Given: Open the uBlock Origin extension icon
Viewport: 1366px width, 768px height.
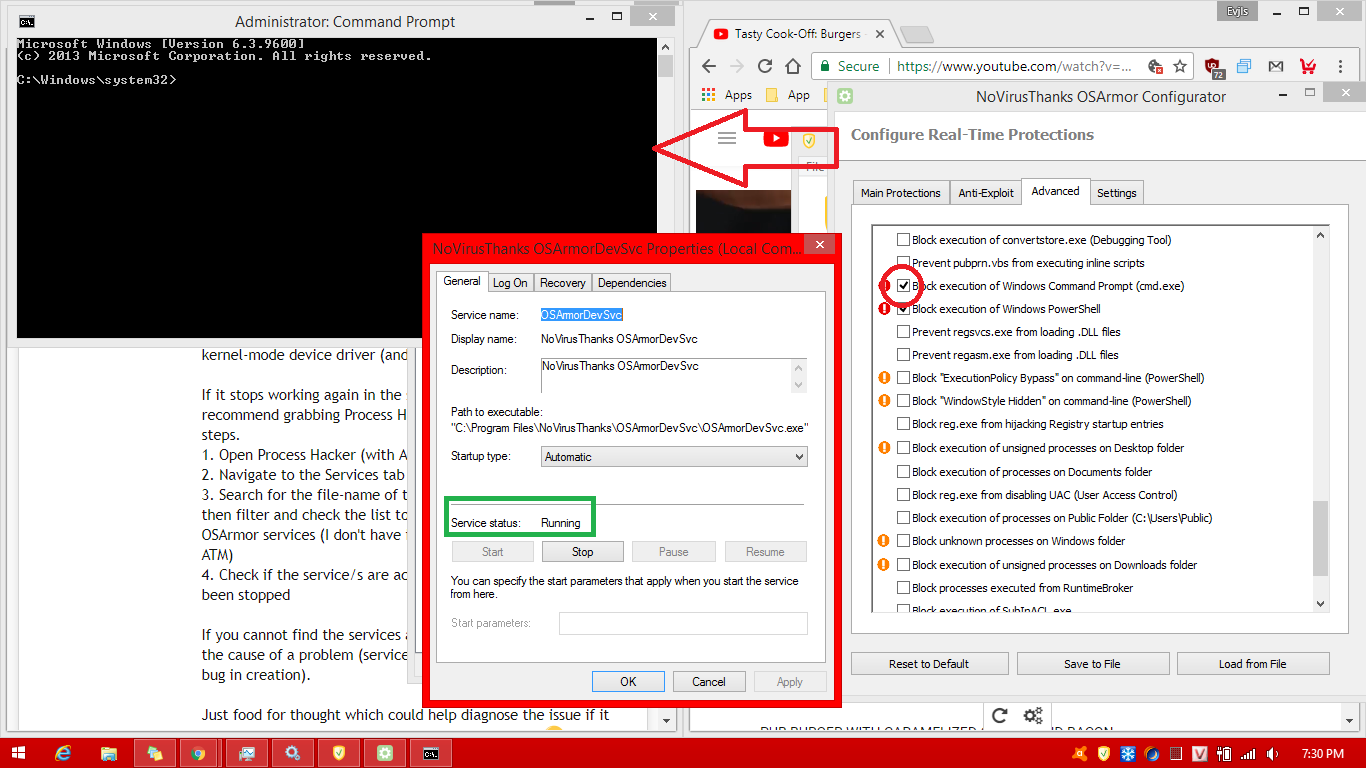Looking at the screenshot, I should click(x=1214, y=67).
